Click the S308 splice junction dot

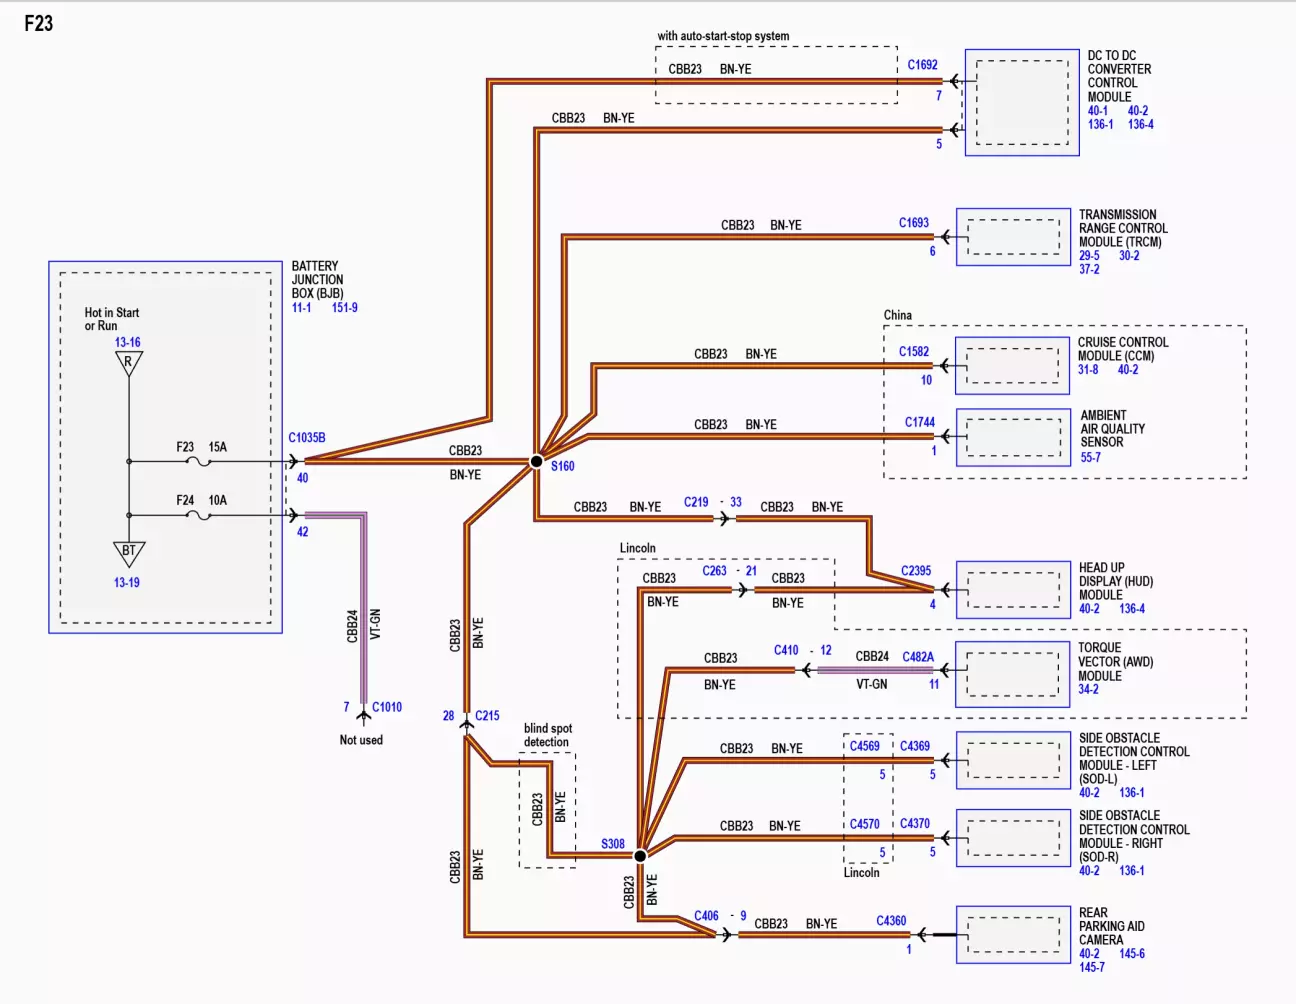coord(640,855)
